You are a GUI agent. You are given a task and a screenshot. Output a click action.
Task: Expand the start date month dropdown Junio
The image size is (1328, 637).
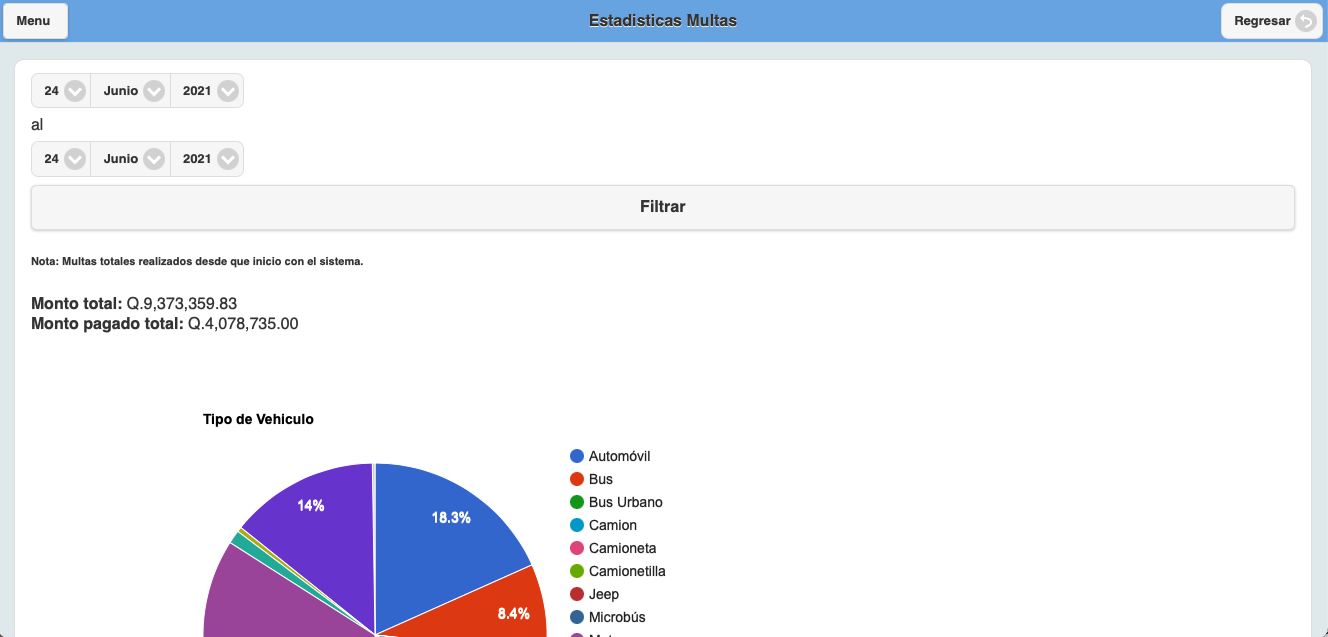pos(131,91)
